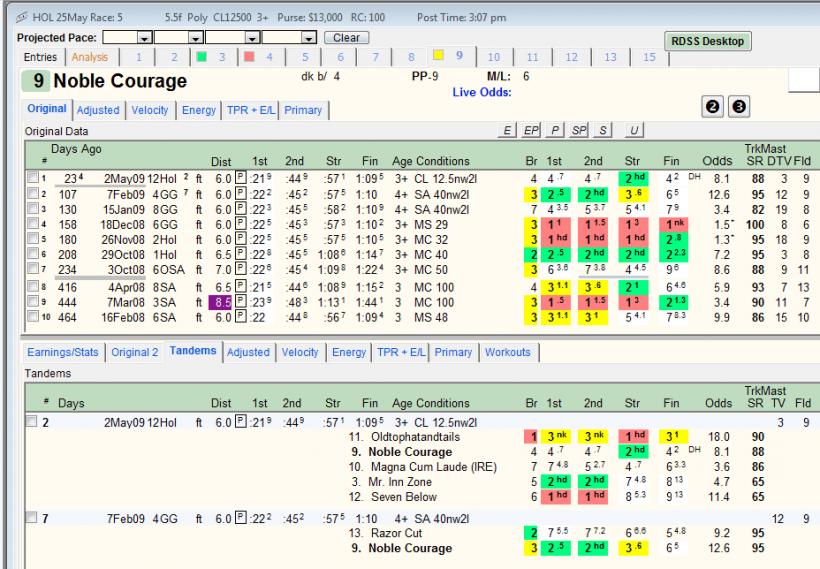Switch to Earnings/Stats tab in the lower panel

[x=63, y=352]
